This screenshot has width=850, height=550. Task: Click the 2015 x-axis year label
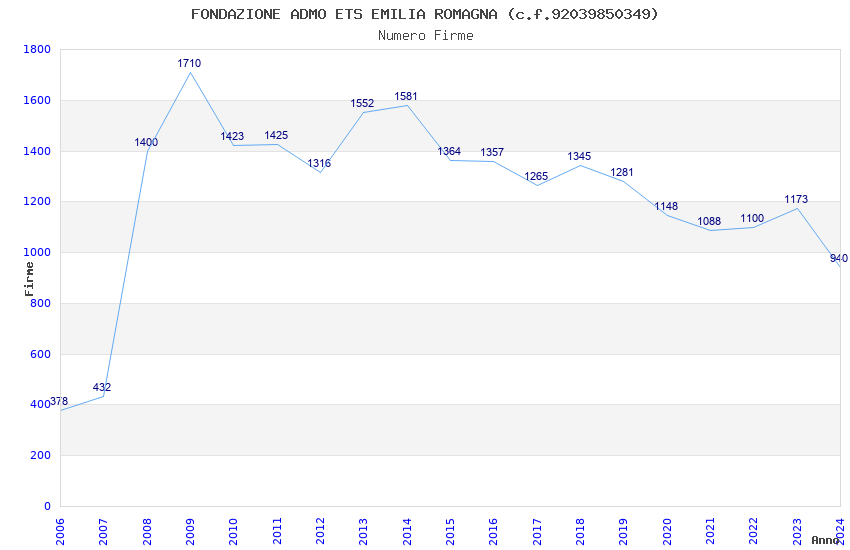(x=450, y=532)
